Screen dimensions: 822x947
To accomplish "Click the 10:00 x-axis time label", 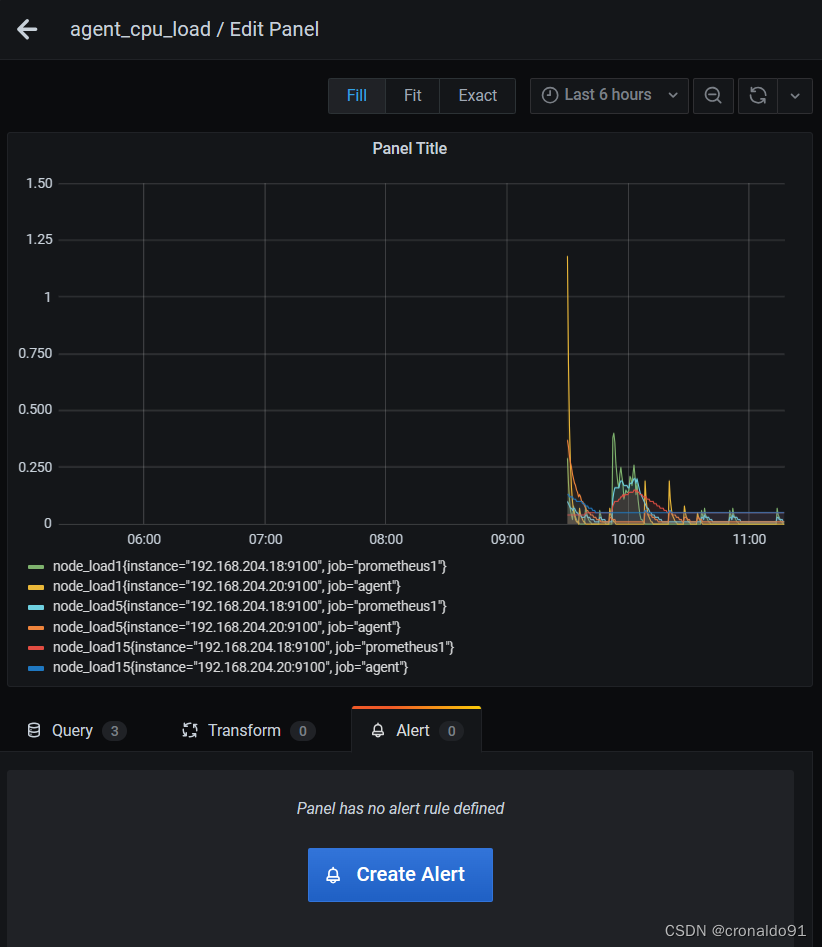I will pyautogui.click(x=628, y=539).
